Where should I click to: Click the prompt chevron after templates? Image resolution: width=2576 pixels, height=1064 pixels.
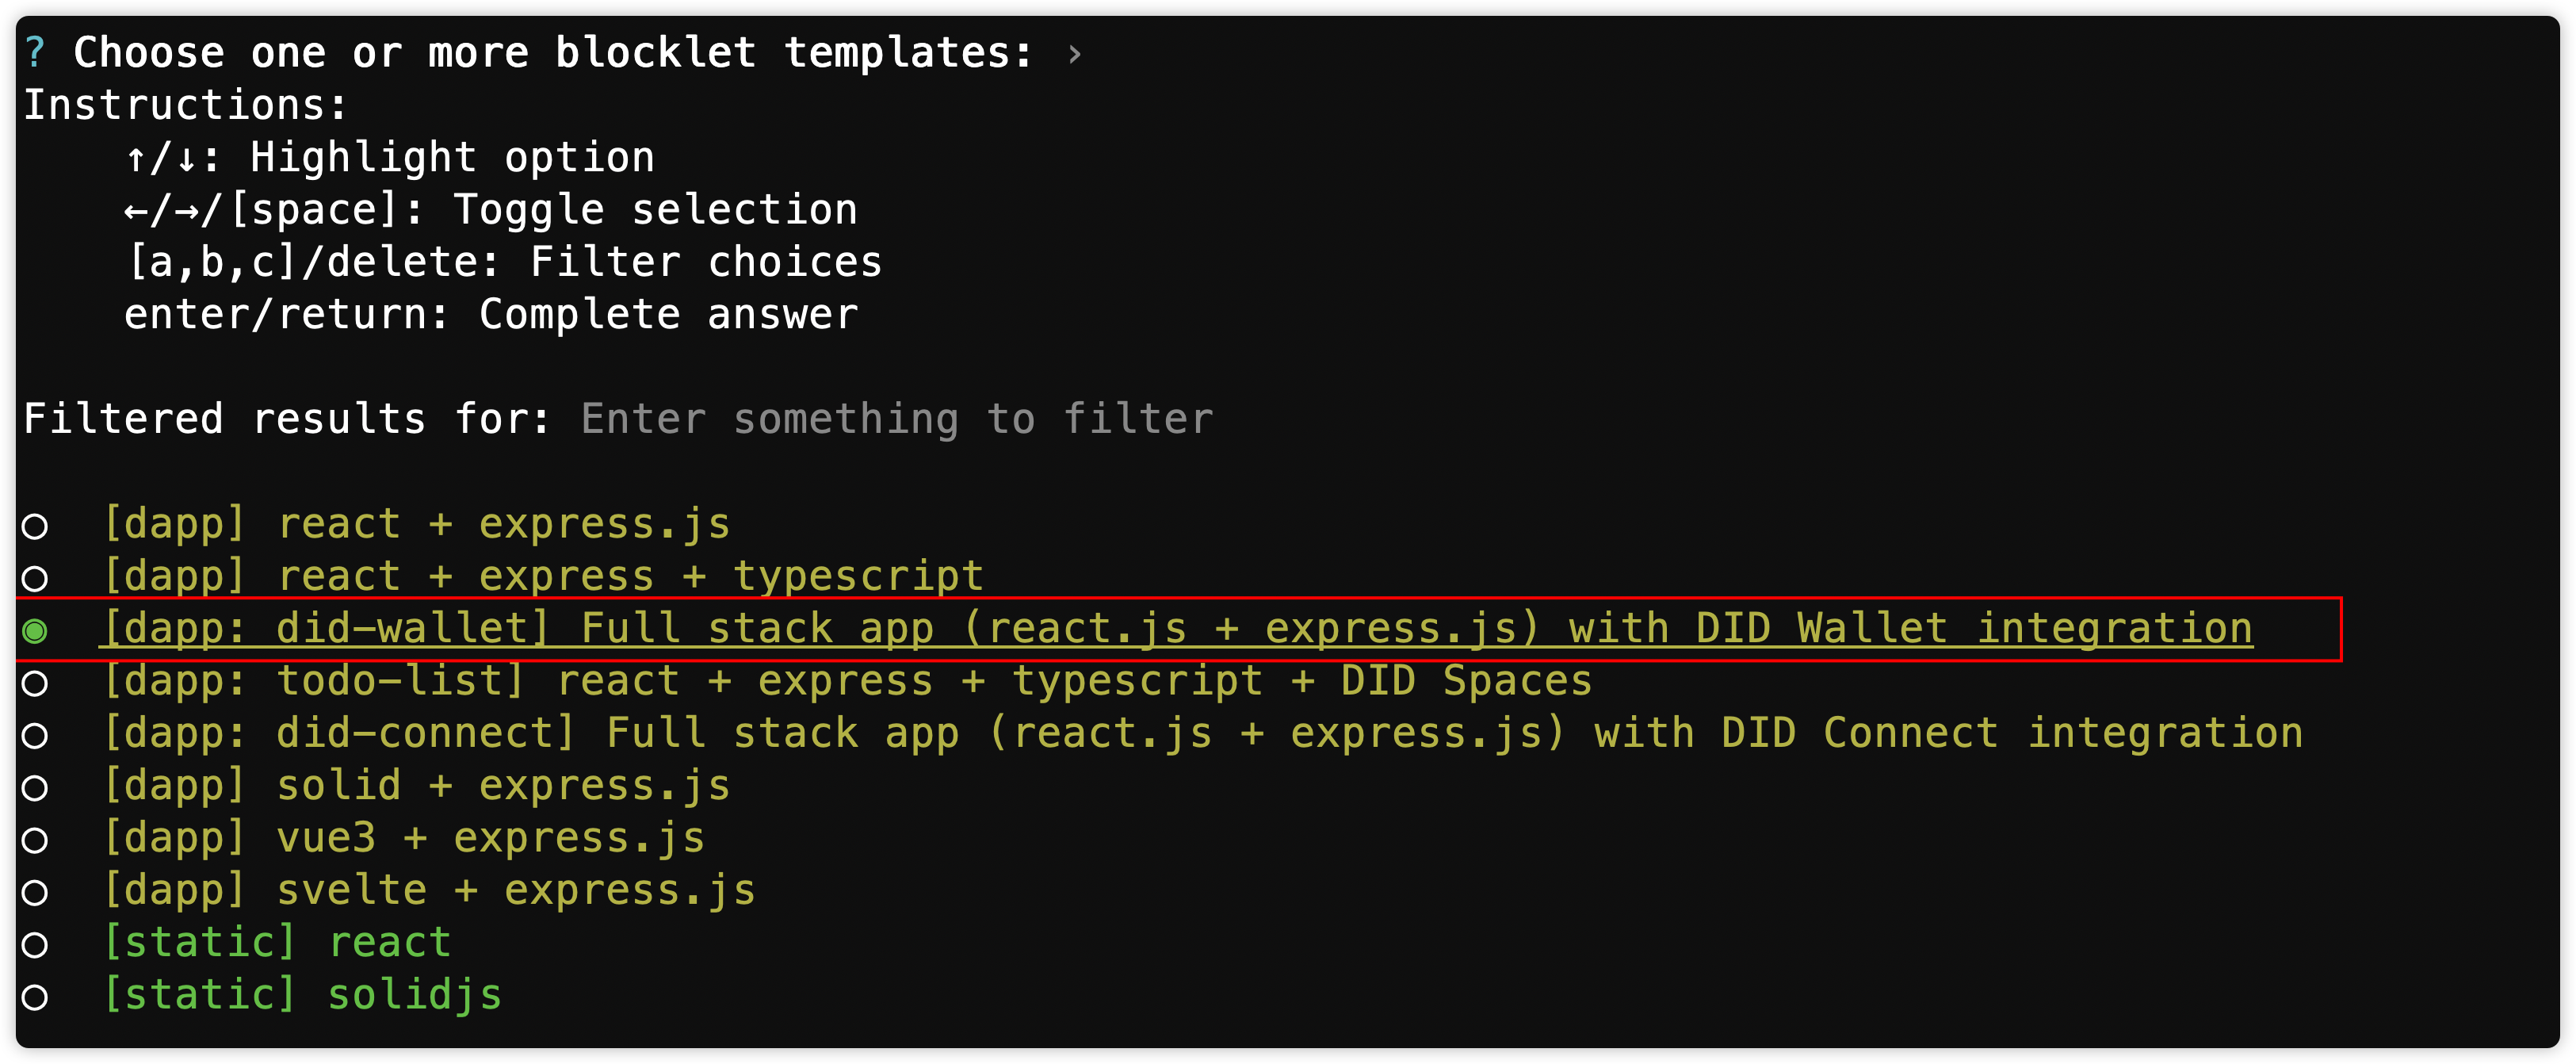(1074, 54)
